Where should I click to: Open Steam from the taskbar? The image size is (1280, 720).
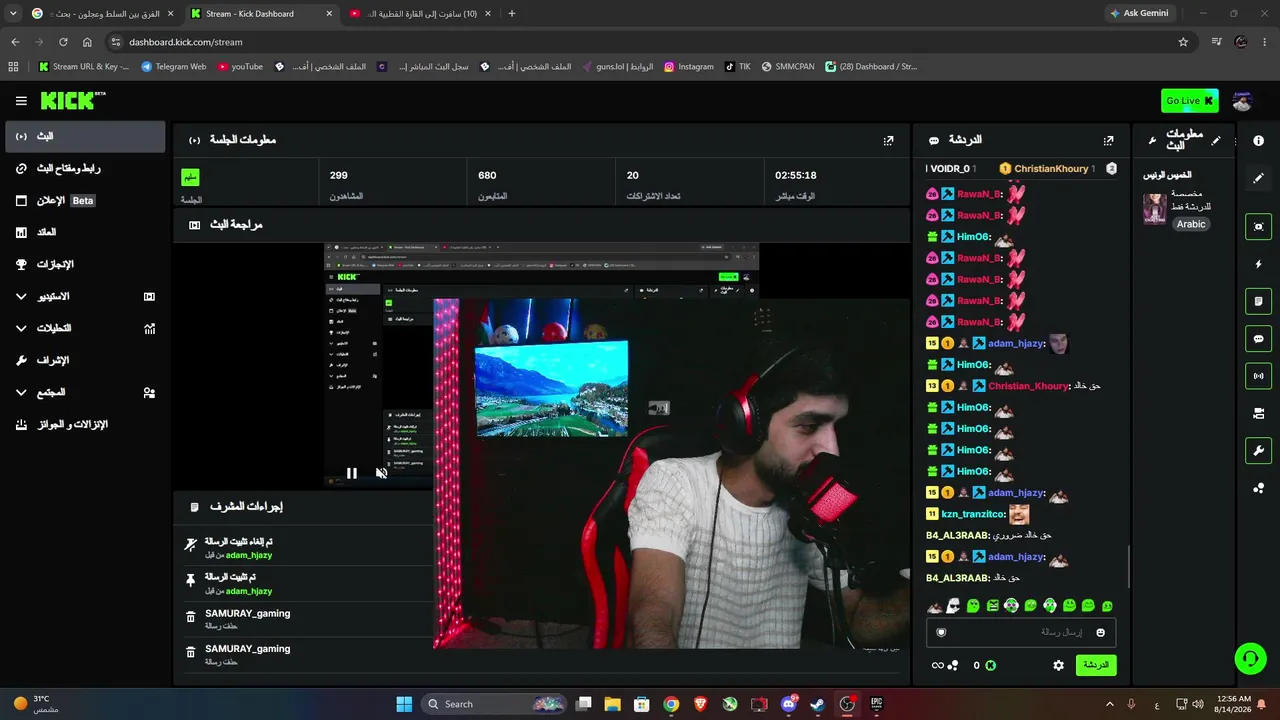[818, 704]
